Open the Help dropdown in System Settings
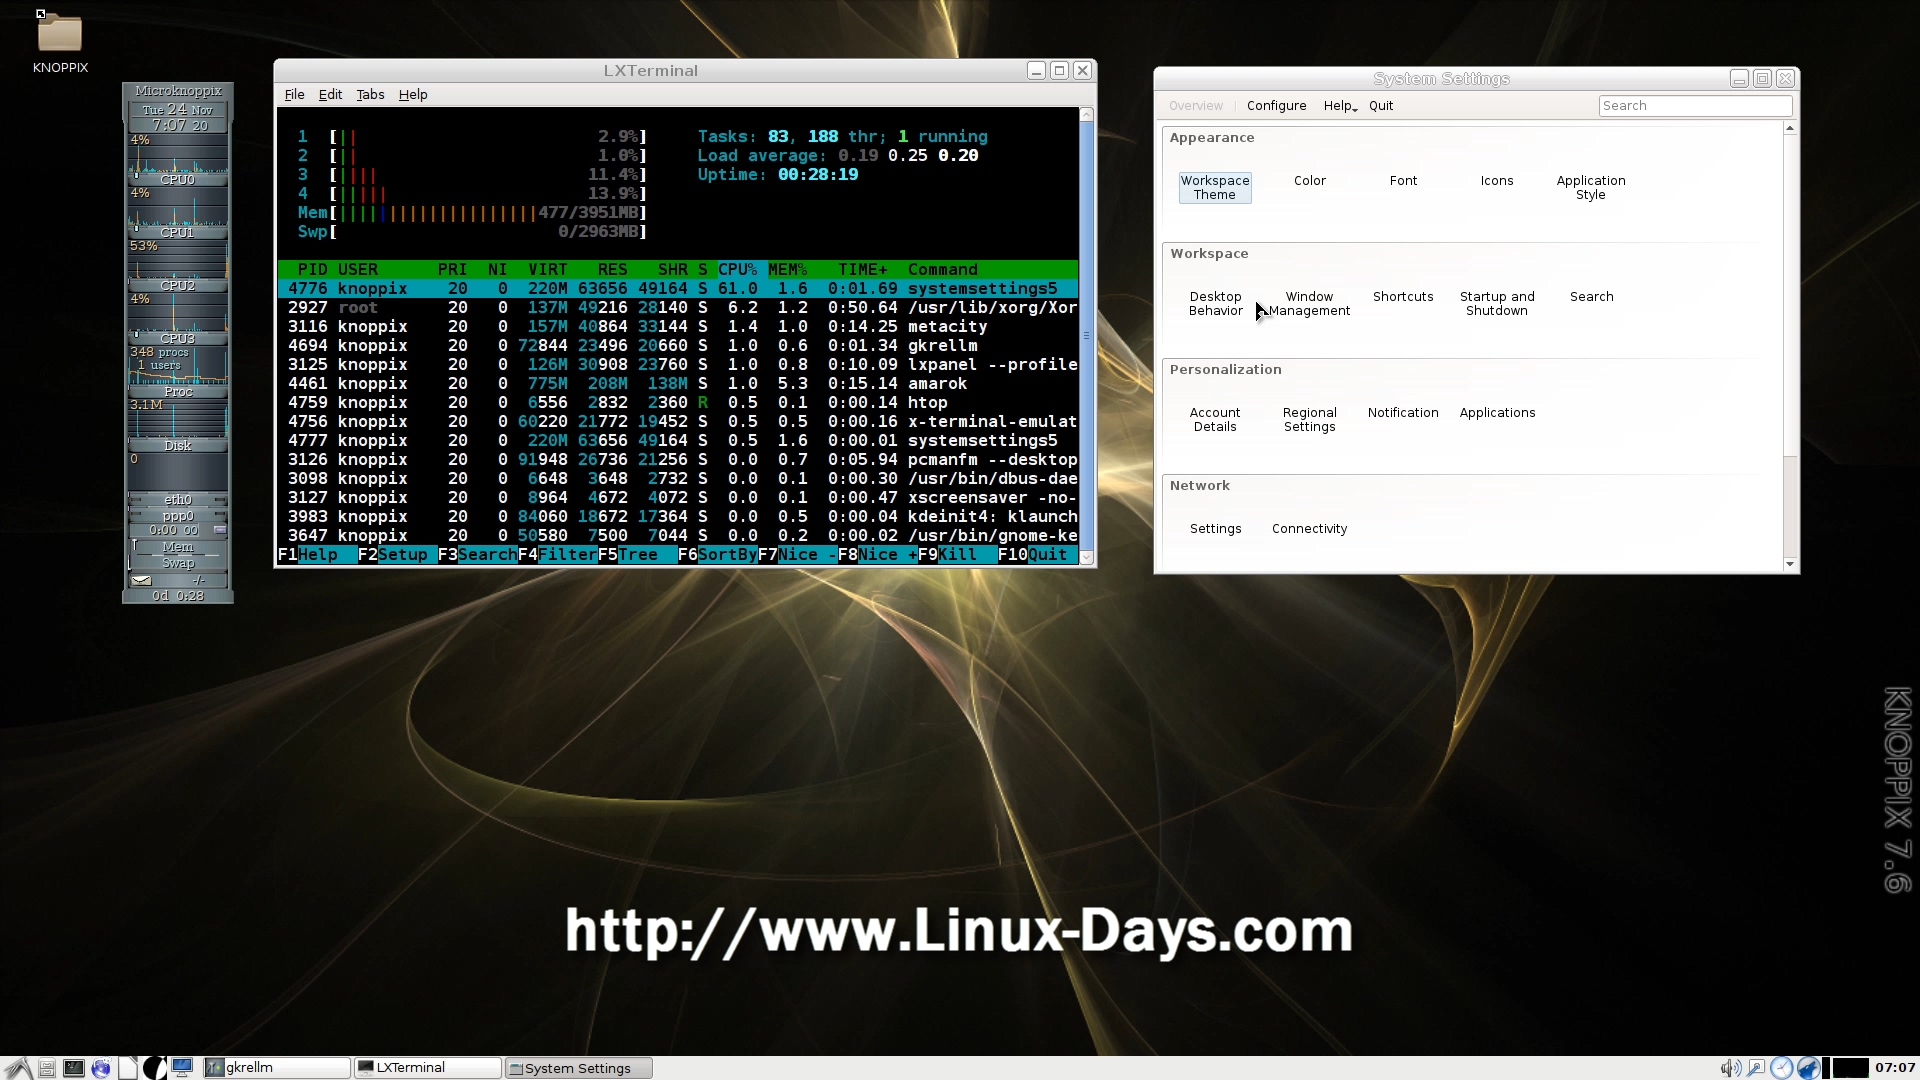 (x=1339, y=106)
